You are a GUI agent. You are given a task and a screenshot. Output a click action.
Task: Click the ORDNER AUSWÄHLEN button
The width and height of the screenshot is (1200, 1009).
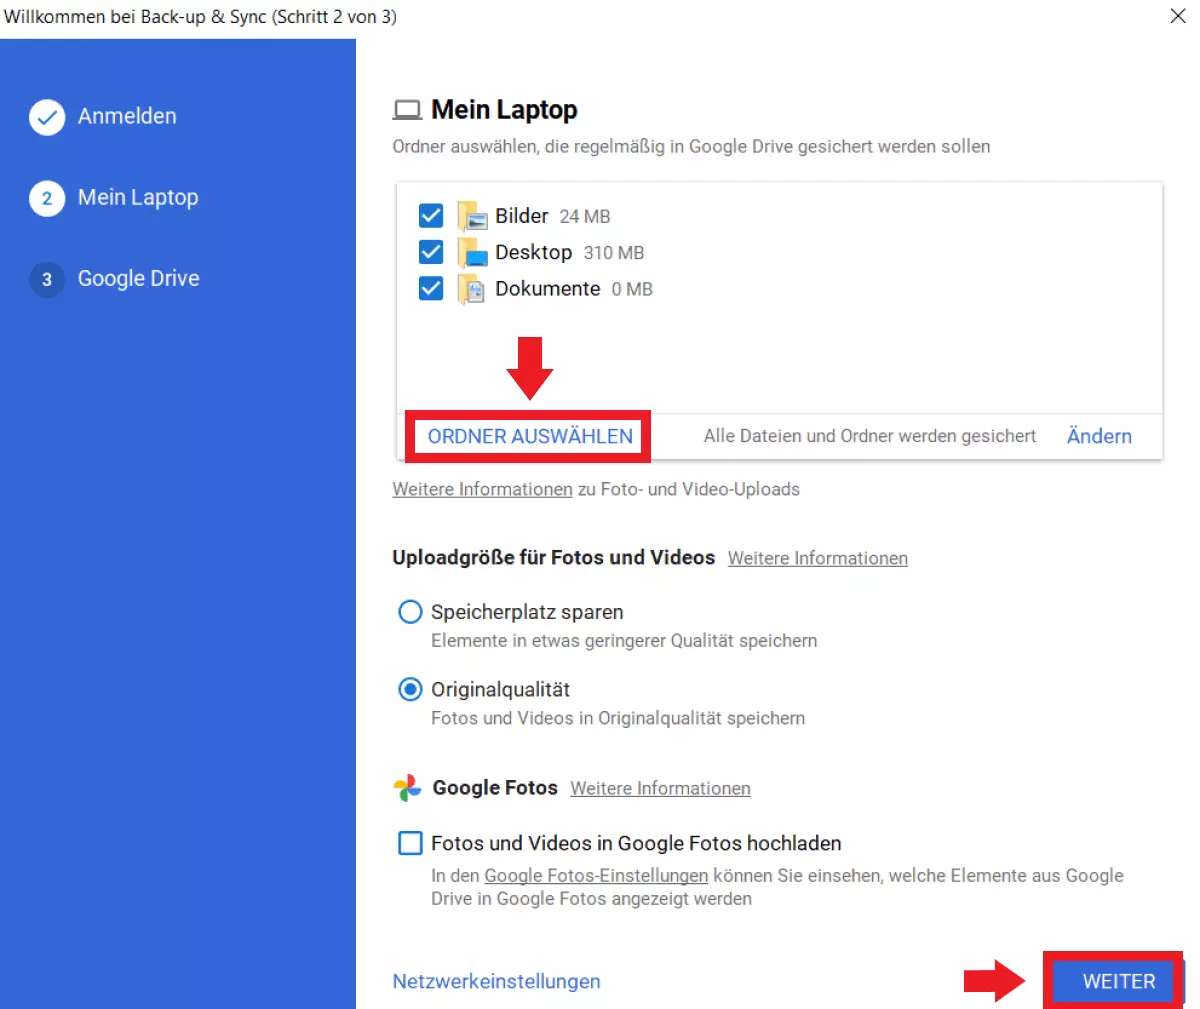[530, 436]
